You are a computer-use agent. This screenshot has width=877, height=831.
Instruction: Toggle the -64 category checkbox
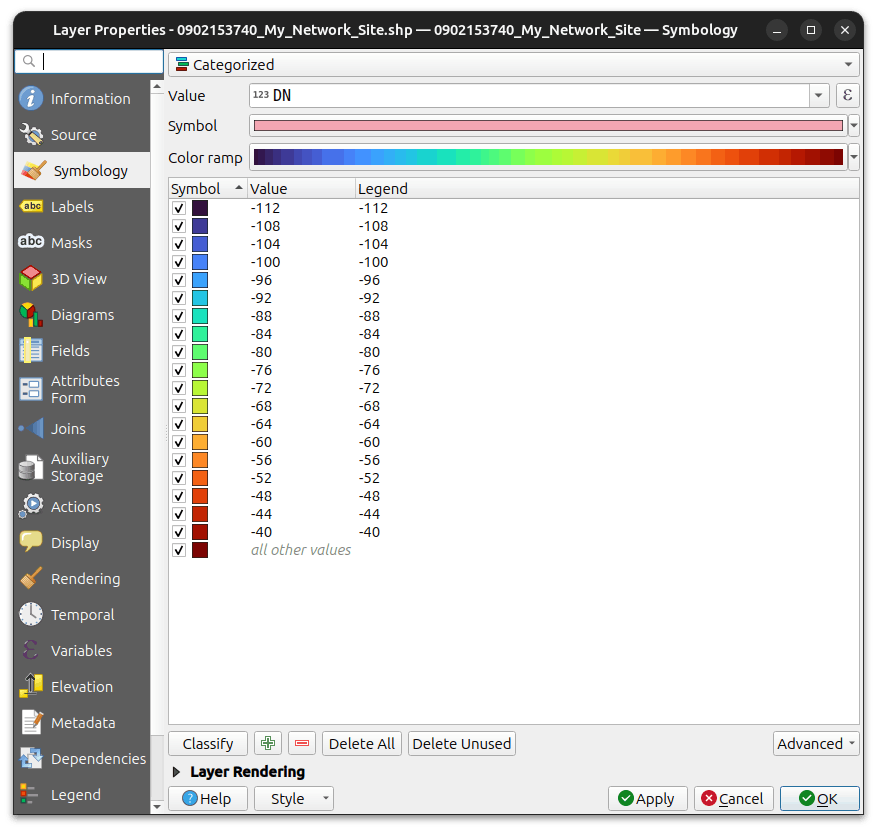(179, 424)
